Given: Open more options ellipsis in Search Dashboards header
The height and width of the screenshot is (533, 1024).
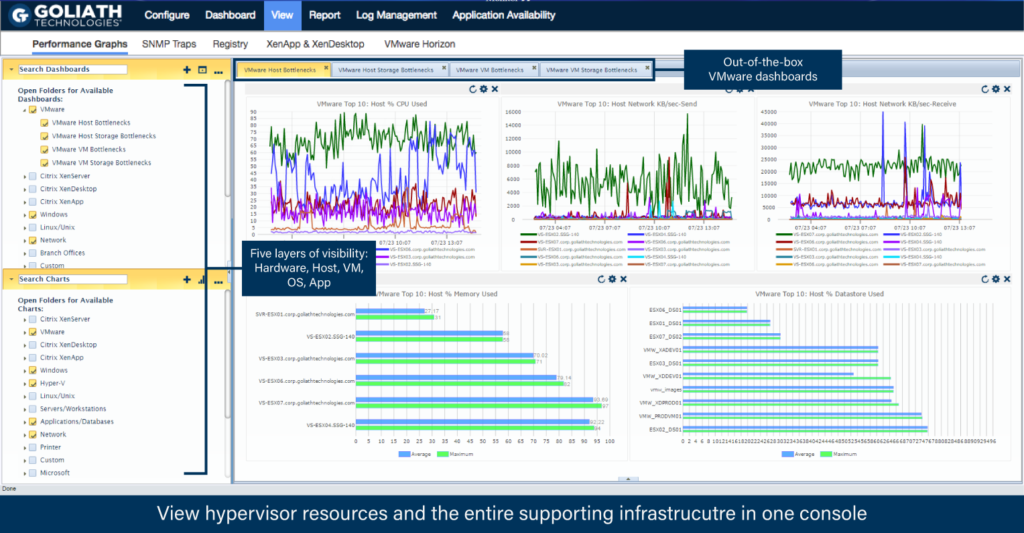Looking at the screenshot, I should pos(215,70).
